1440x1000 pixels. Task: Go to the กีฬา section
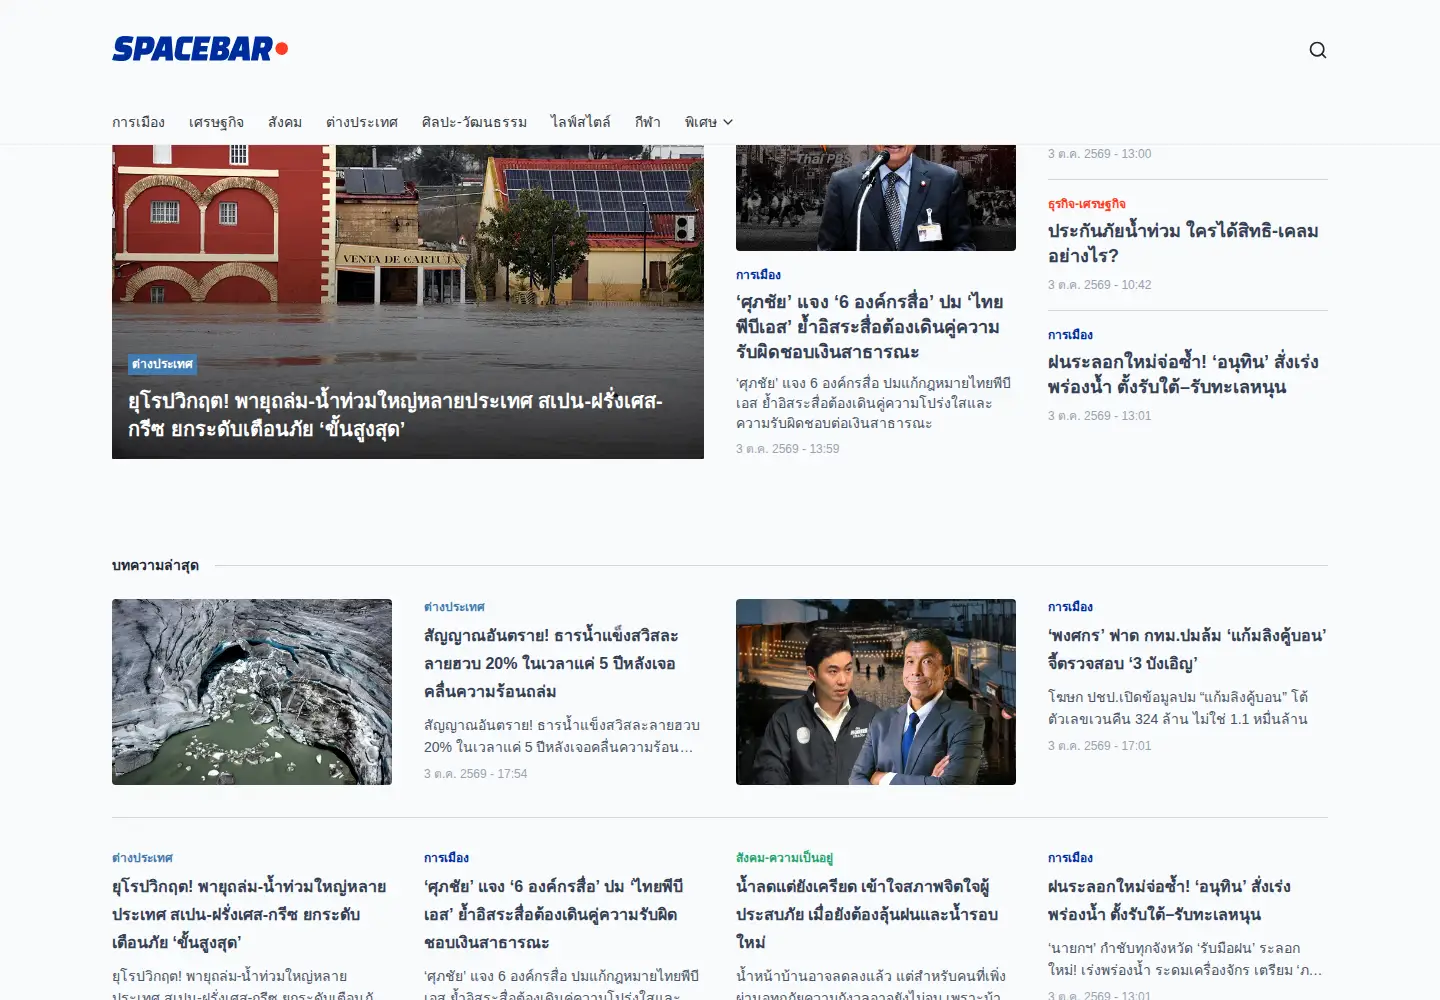[648, 122]
